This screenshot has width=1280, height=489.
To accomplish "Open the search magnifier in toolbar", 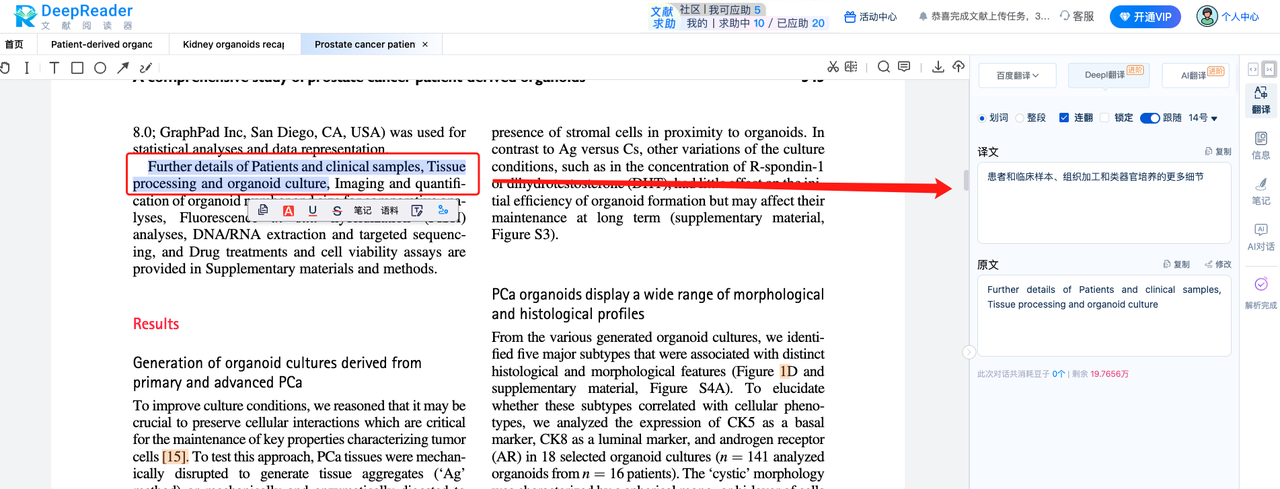I will tap(883, 67).
